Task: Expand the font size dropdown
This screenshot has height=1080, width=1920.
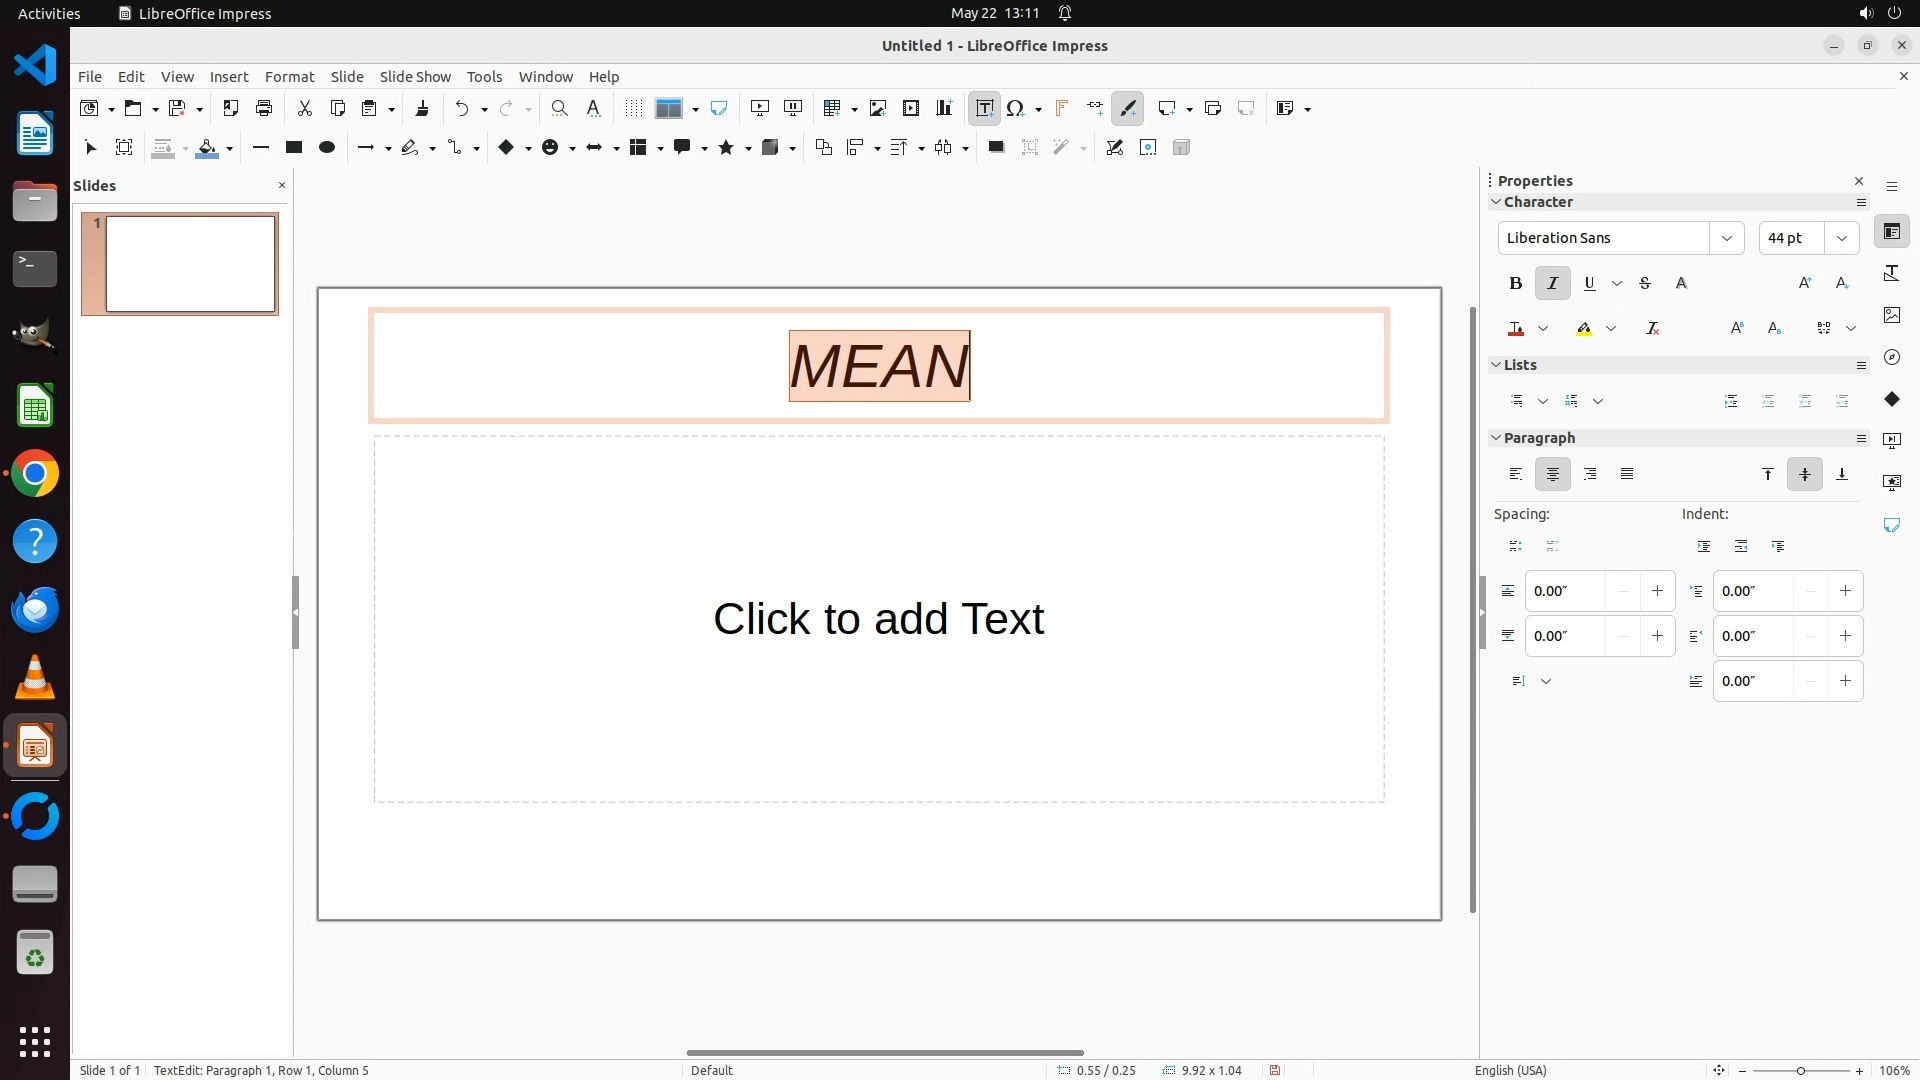Action: 1841,238
